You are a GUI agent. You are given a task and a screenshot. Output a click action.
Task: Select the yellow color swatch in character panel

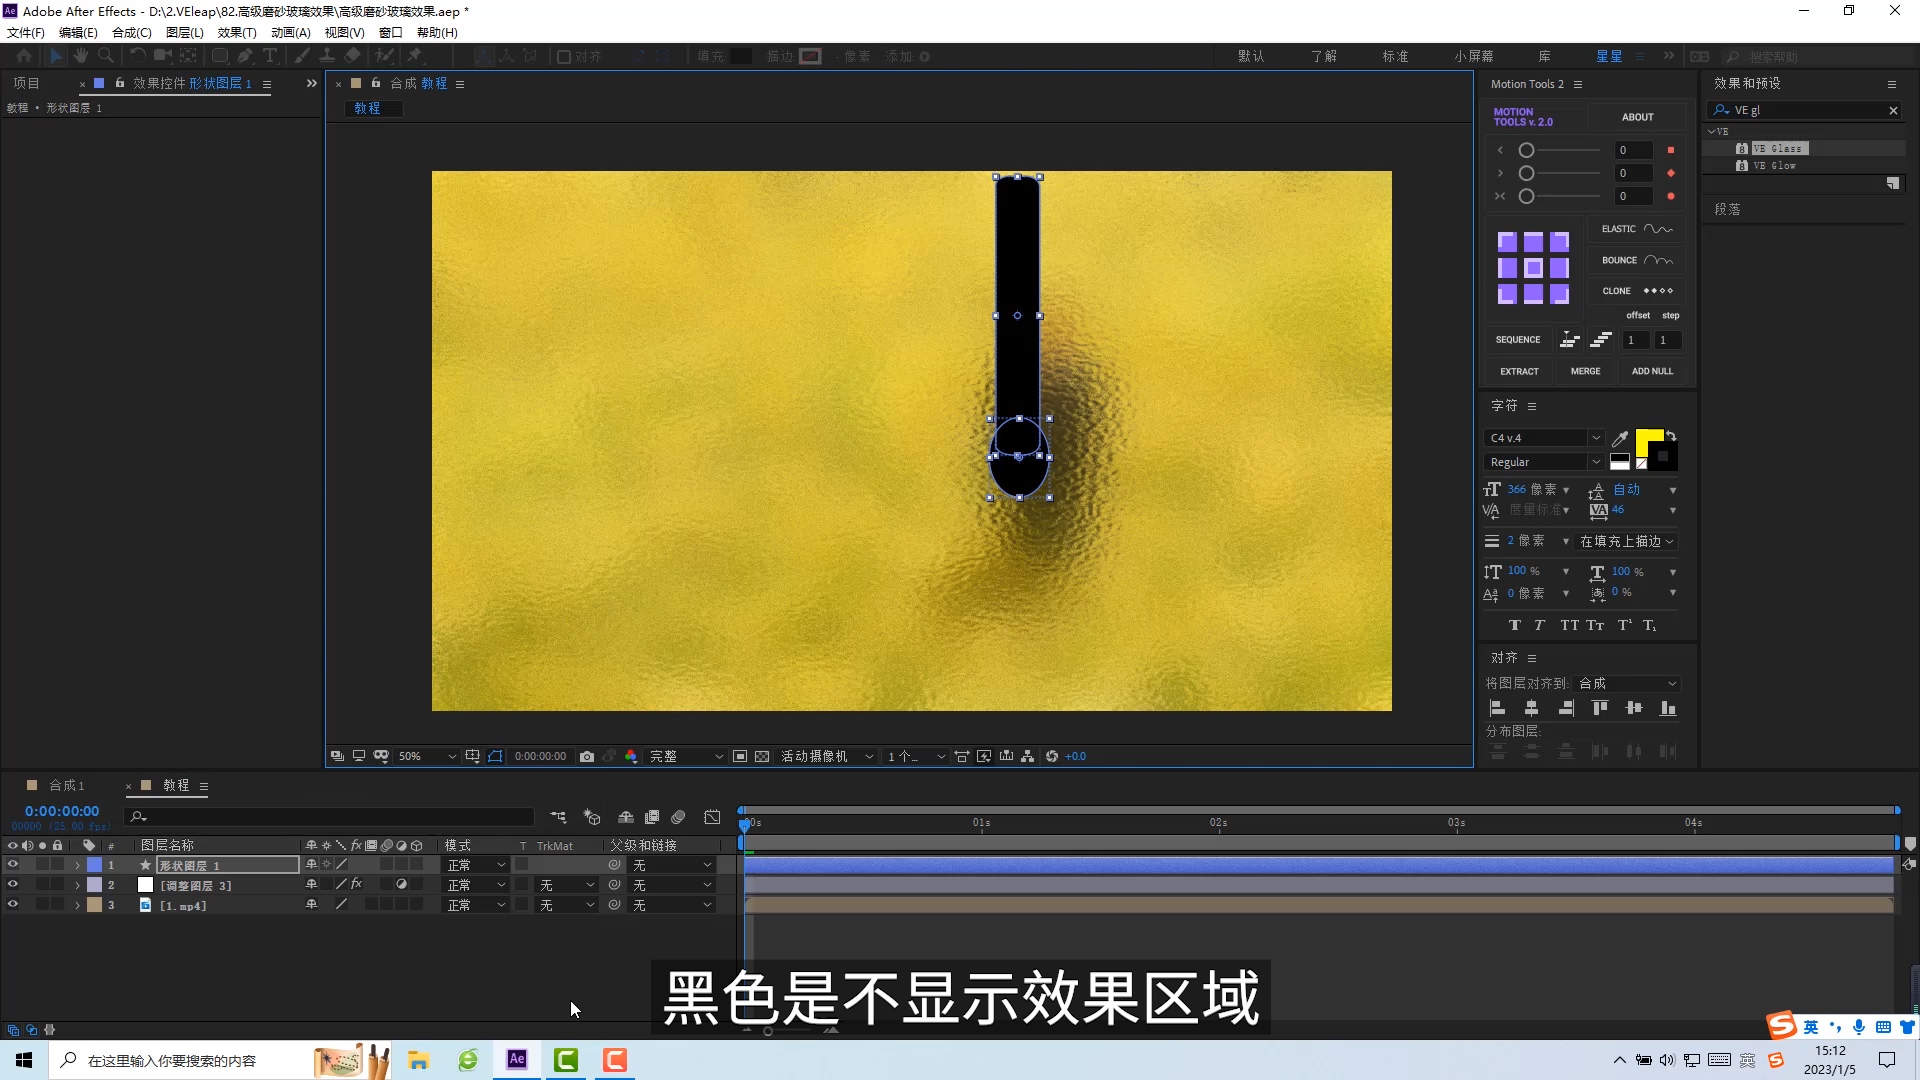click(1647, 438)
